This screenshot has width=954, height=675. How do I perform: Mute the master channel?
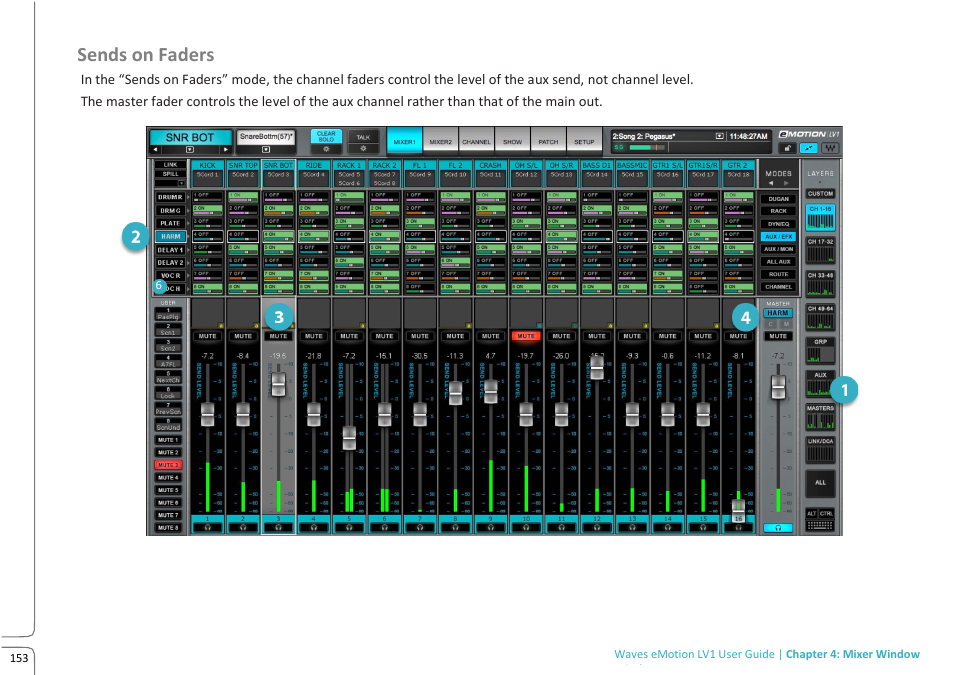[x=778, y=336]
